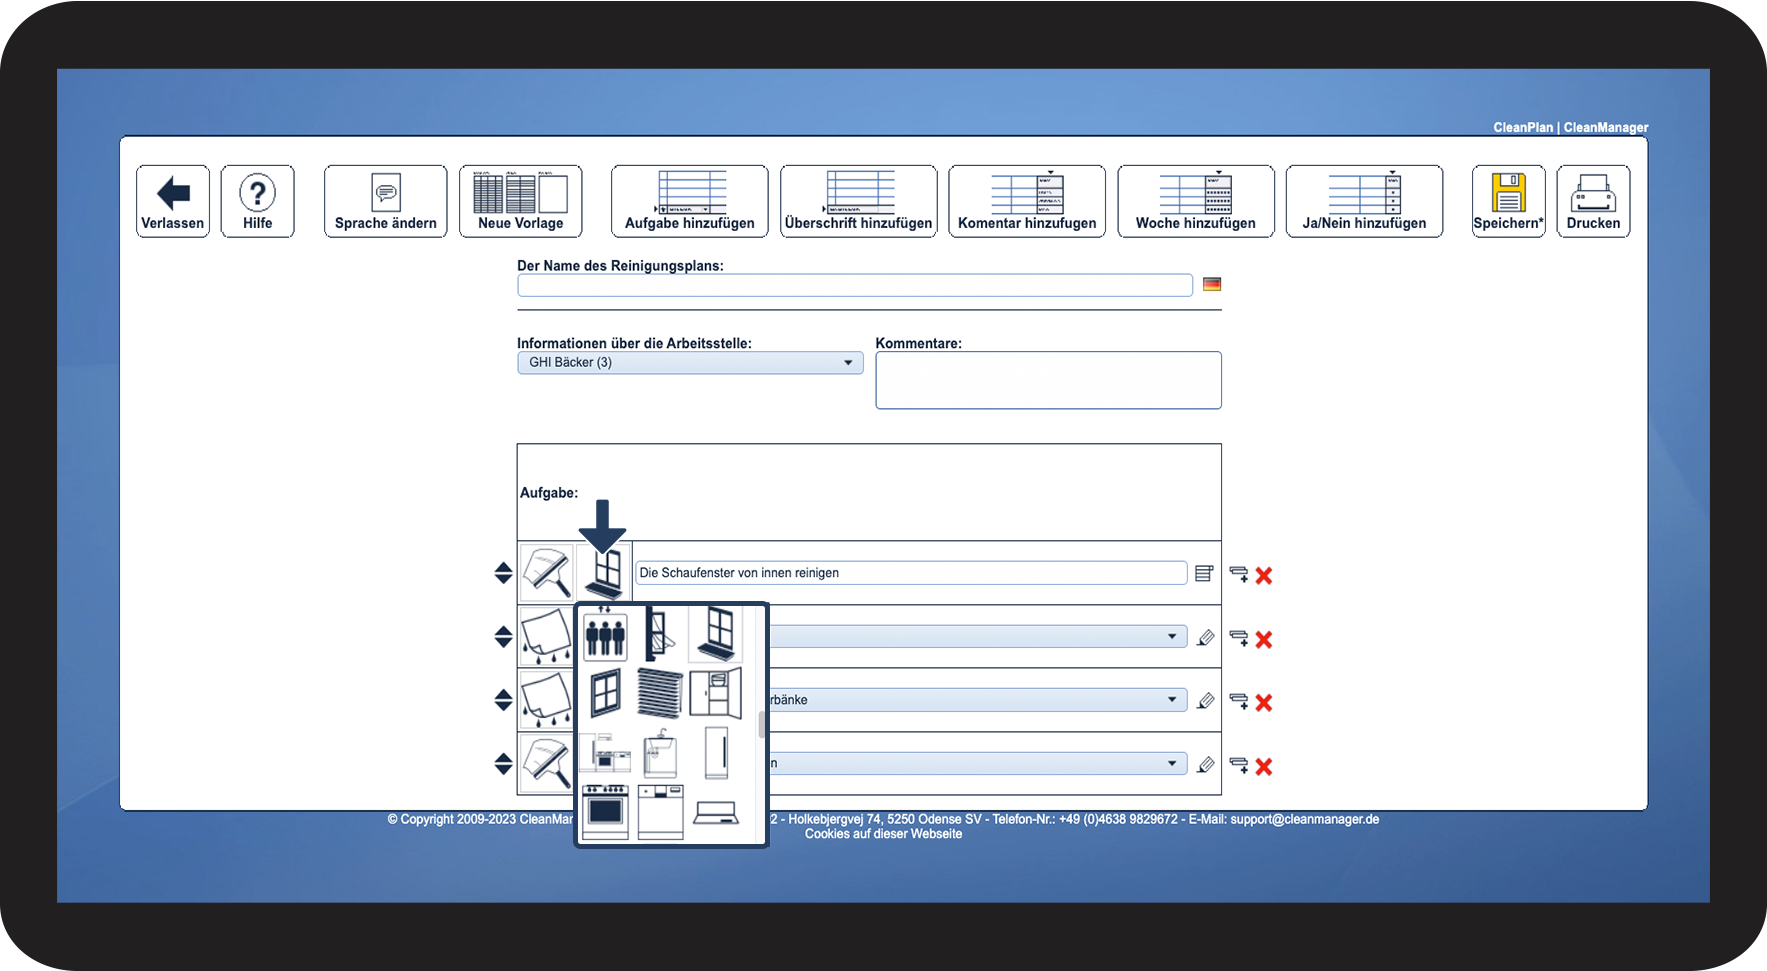The width and height of the screenshot is (1767, 971).
Task: Open the GHI Bäcker (3) workplace dropdown
Action: pyautogui.click(x=690, y=363)
